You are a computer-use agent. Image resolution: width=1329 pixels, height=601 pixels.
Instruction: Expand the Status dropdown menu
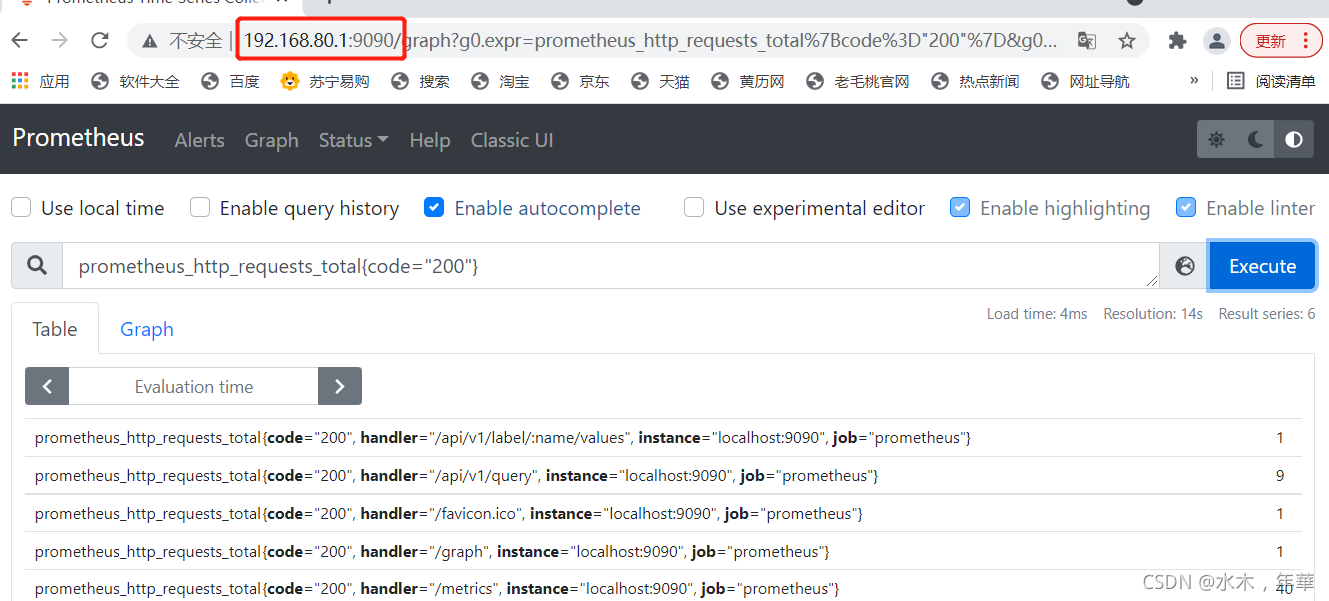pos(353,140)
